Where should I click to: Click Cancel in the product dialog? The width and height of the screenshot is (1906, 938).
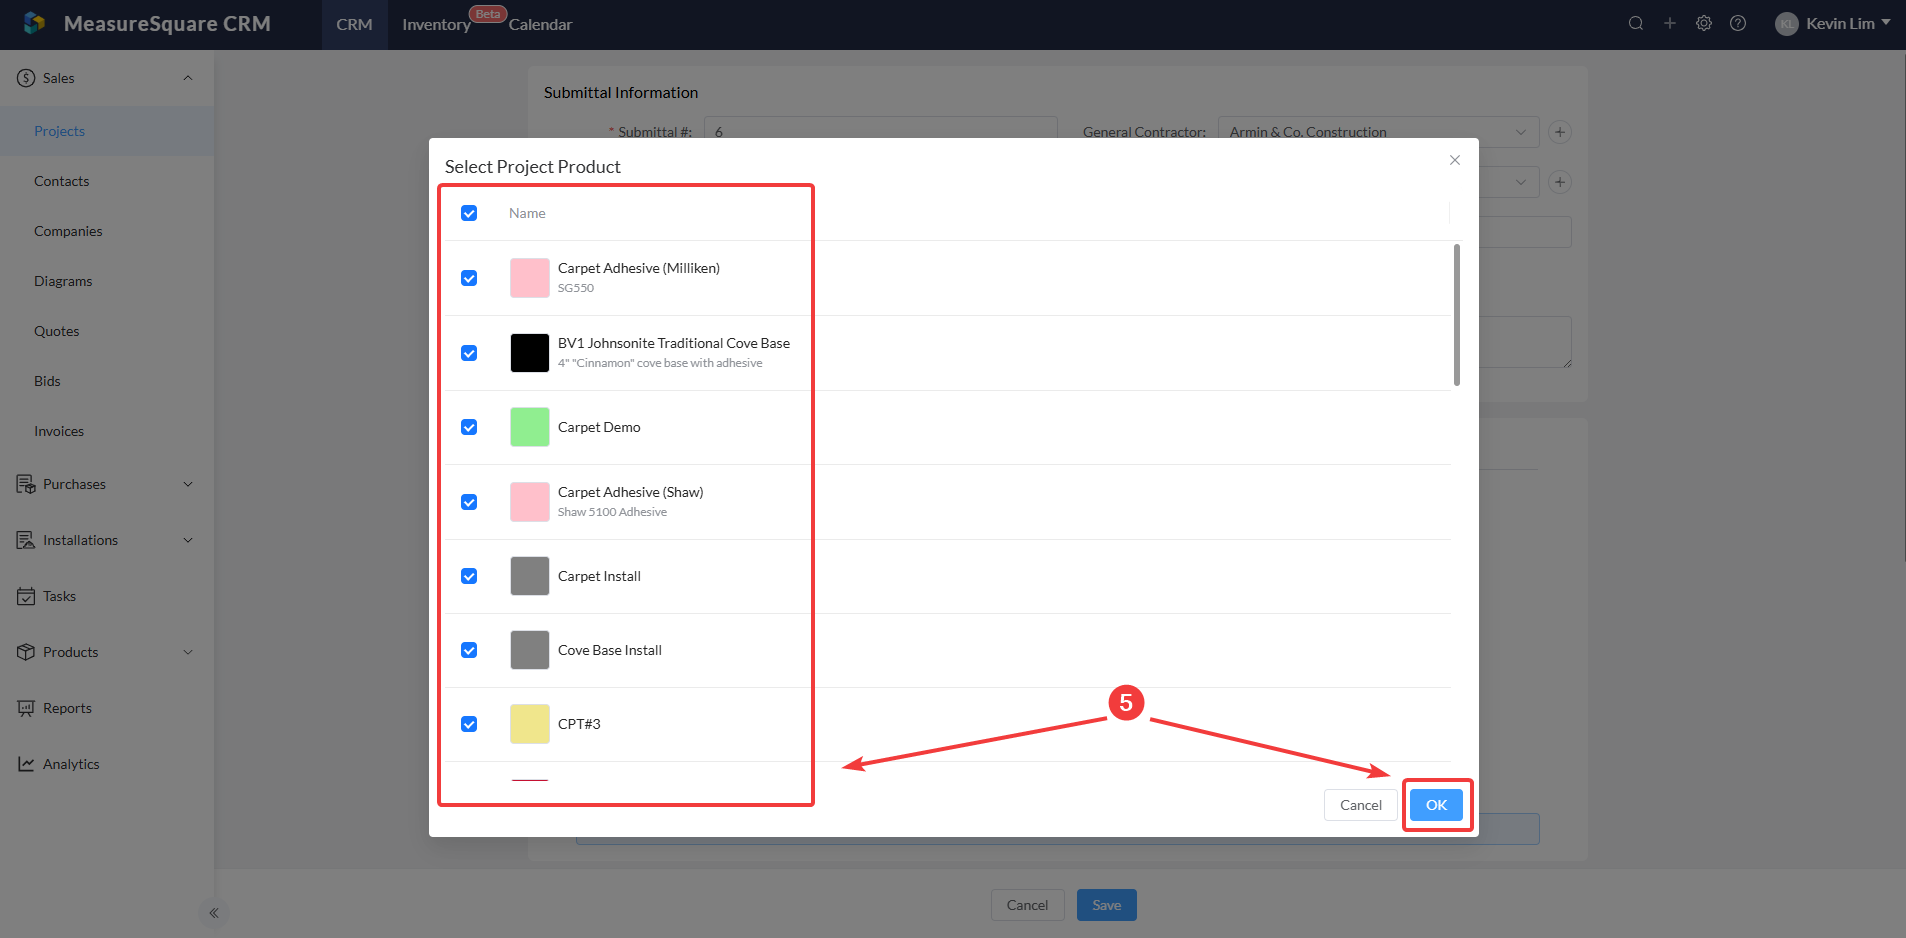1361,805
